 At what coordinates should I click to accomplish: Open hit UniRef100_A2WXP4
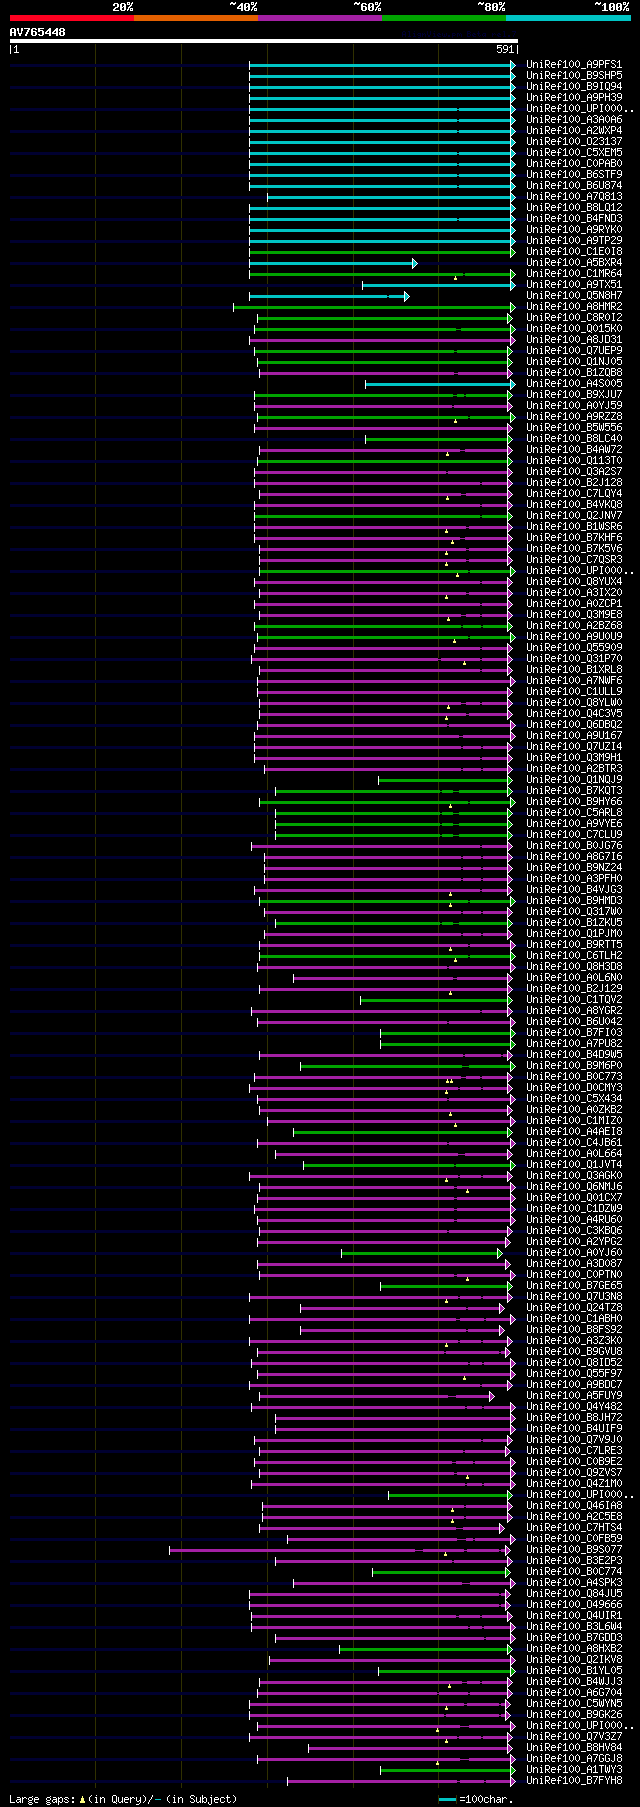(574, 130)
